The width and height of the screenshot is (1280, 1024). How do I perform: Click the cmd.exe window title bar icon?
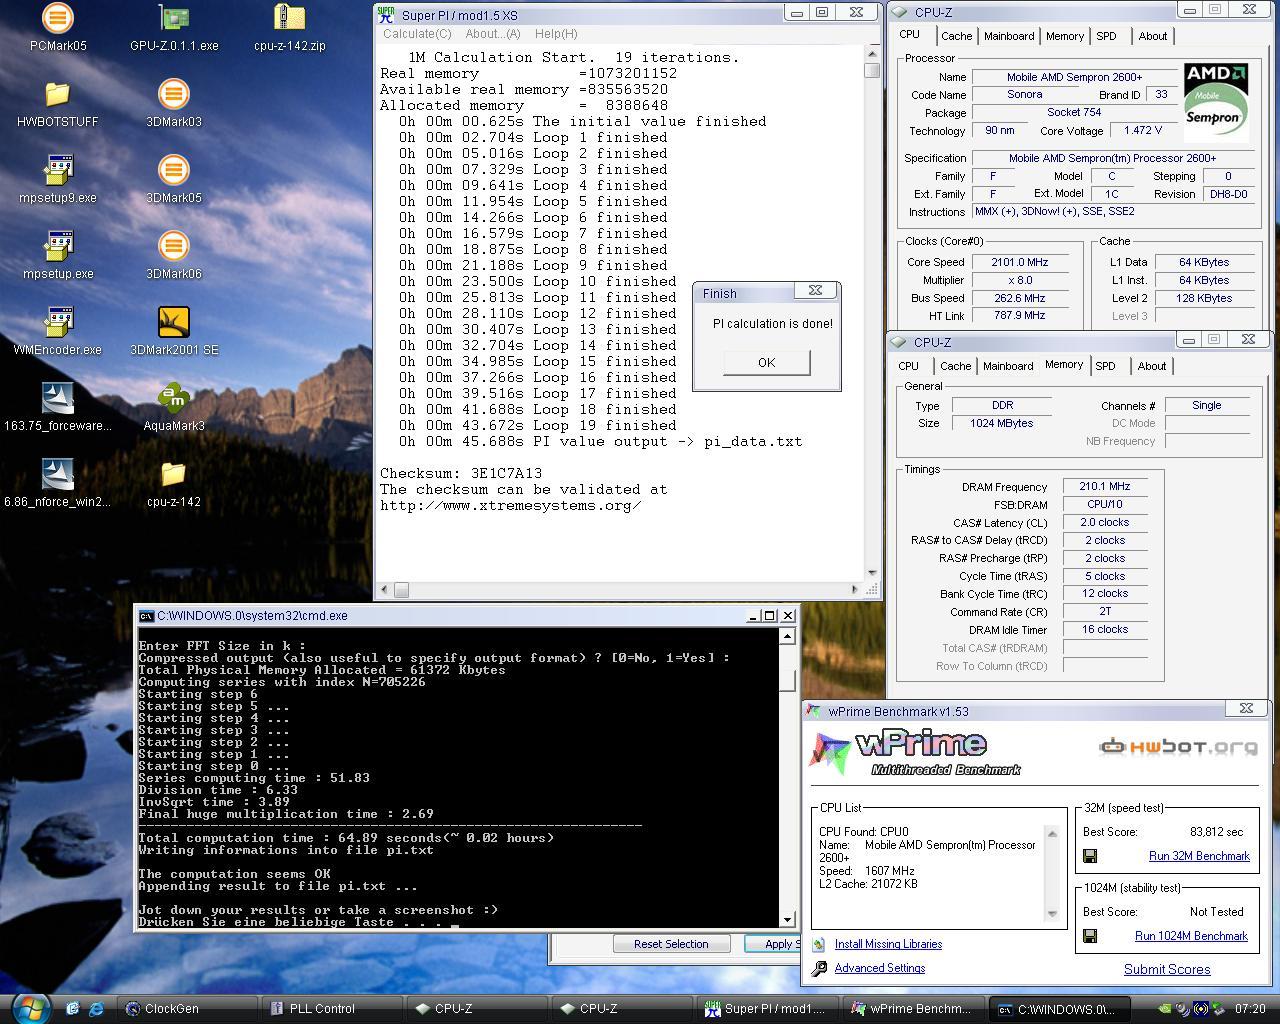point(146,616)
